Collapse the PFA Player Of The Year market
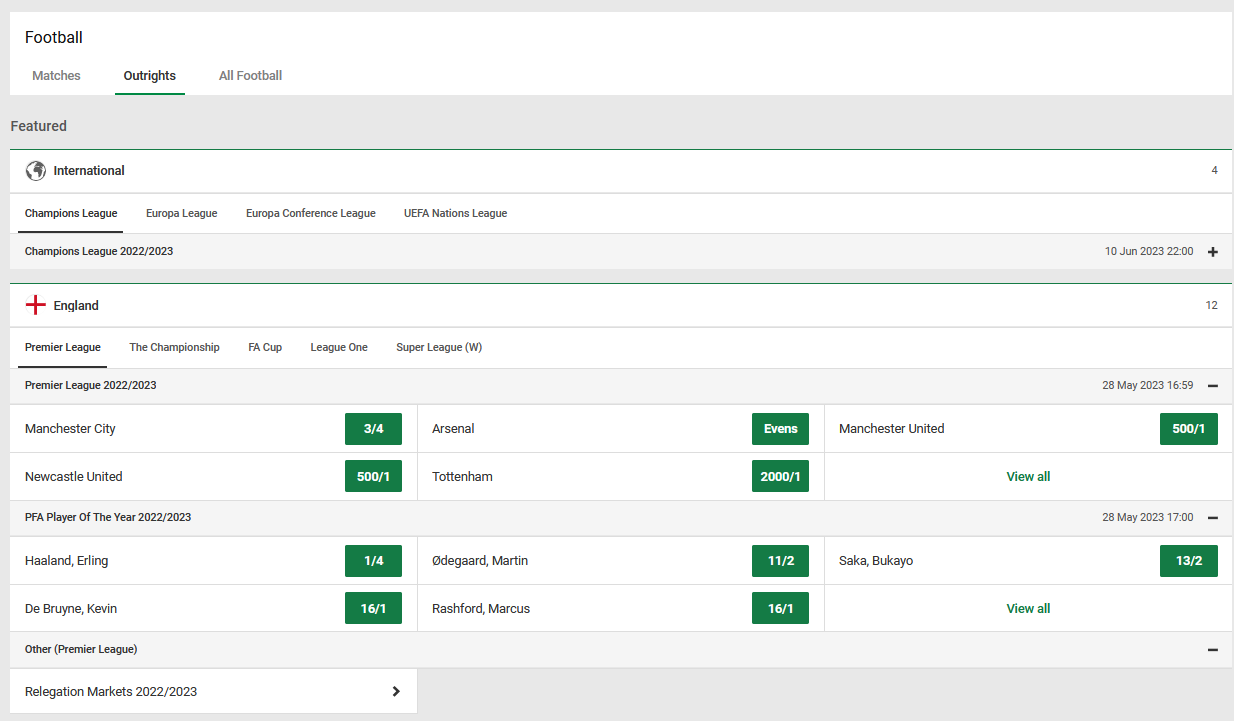The width and height of the screenshot is (1234, 721). point(1212,517)
